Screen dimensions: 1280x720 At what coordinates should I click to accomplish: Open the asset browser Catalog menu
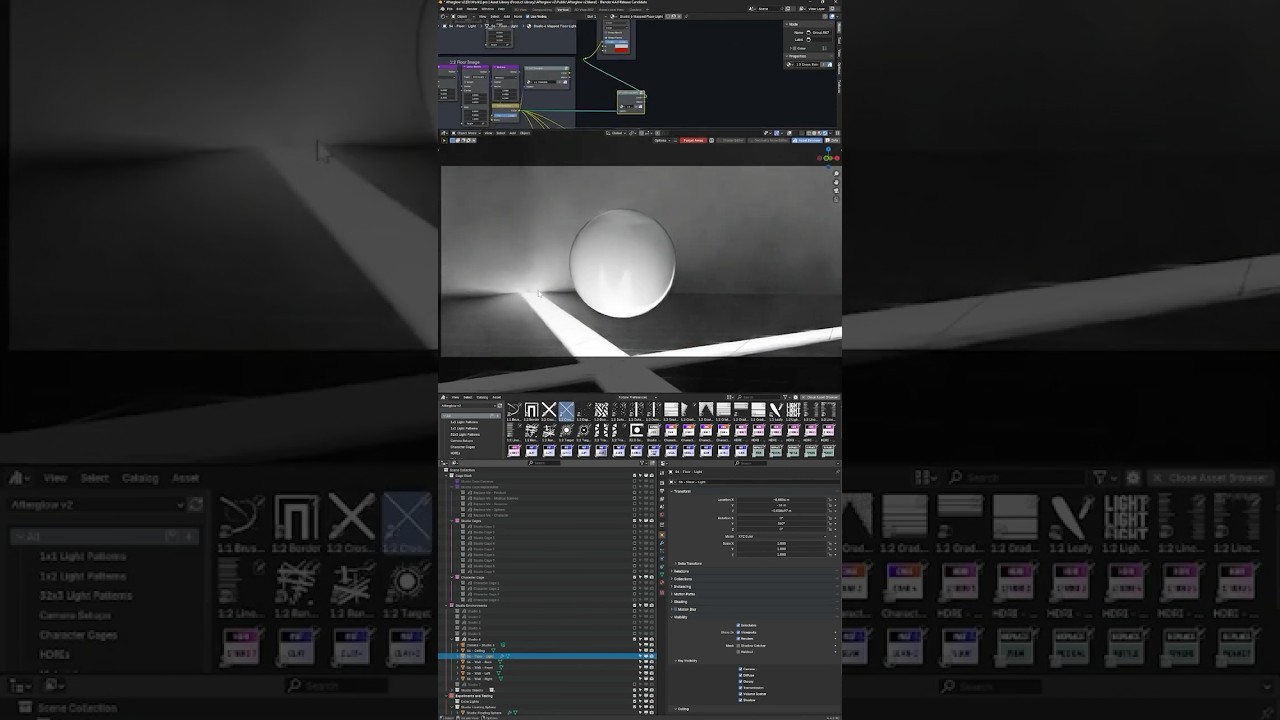482,397
